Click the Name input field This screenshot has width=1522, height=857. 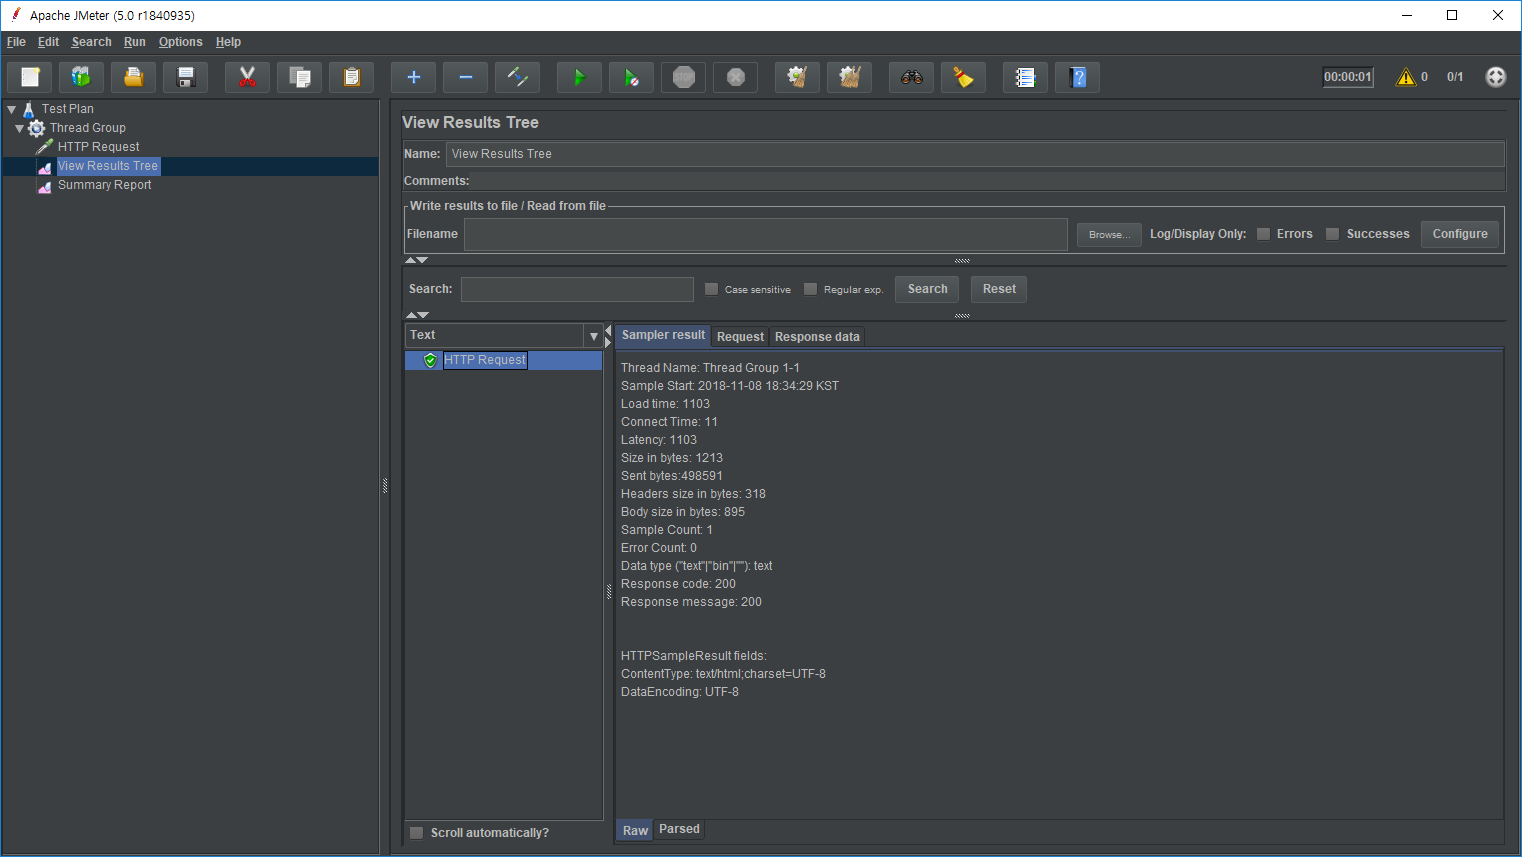pos(975,154)
